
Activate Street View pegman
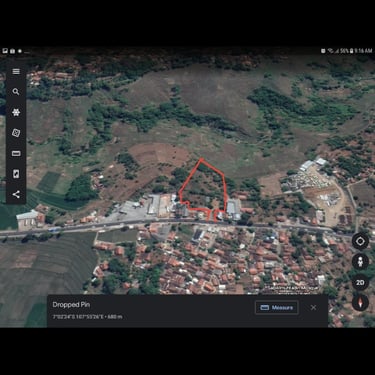(360, 262)
